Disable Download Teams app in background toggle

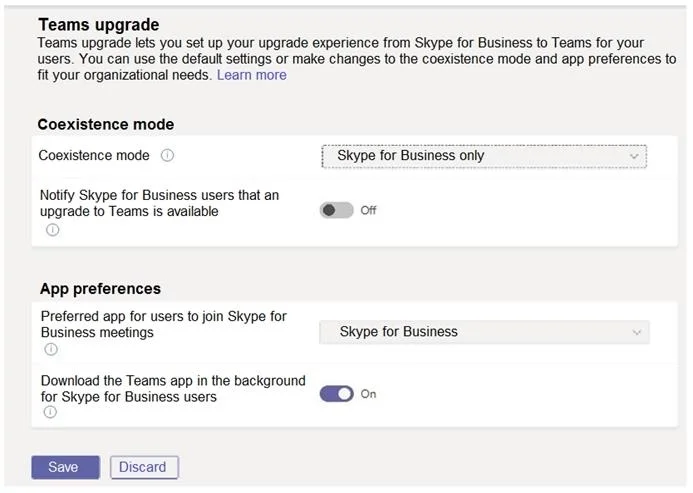click(x=336, y=394)
